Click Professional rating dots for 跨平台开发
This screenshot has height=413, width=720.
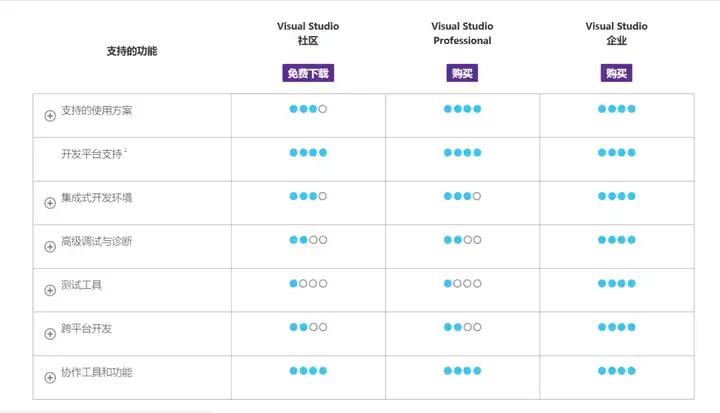click(462, 327)
